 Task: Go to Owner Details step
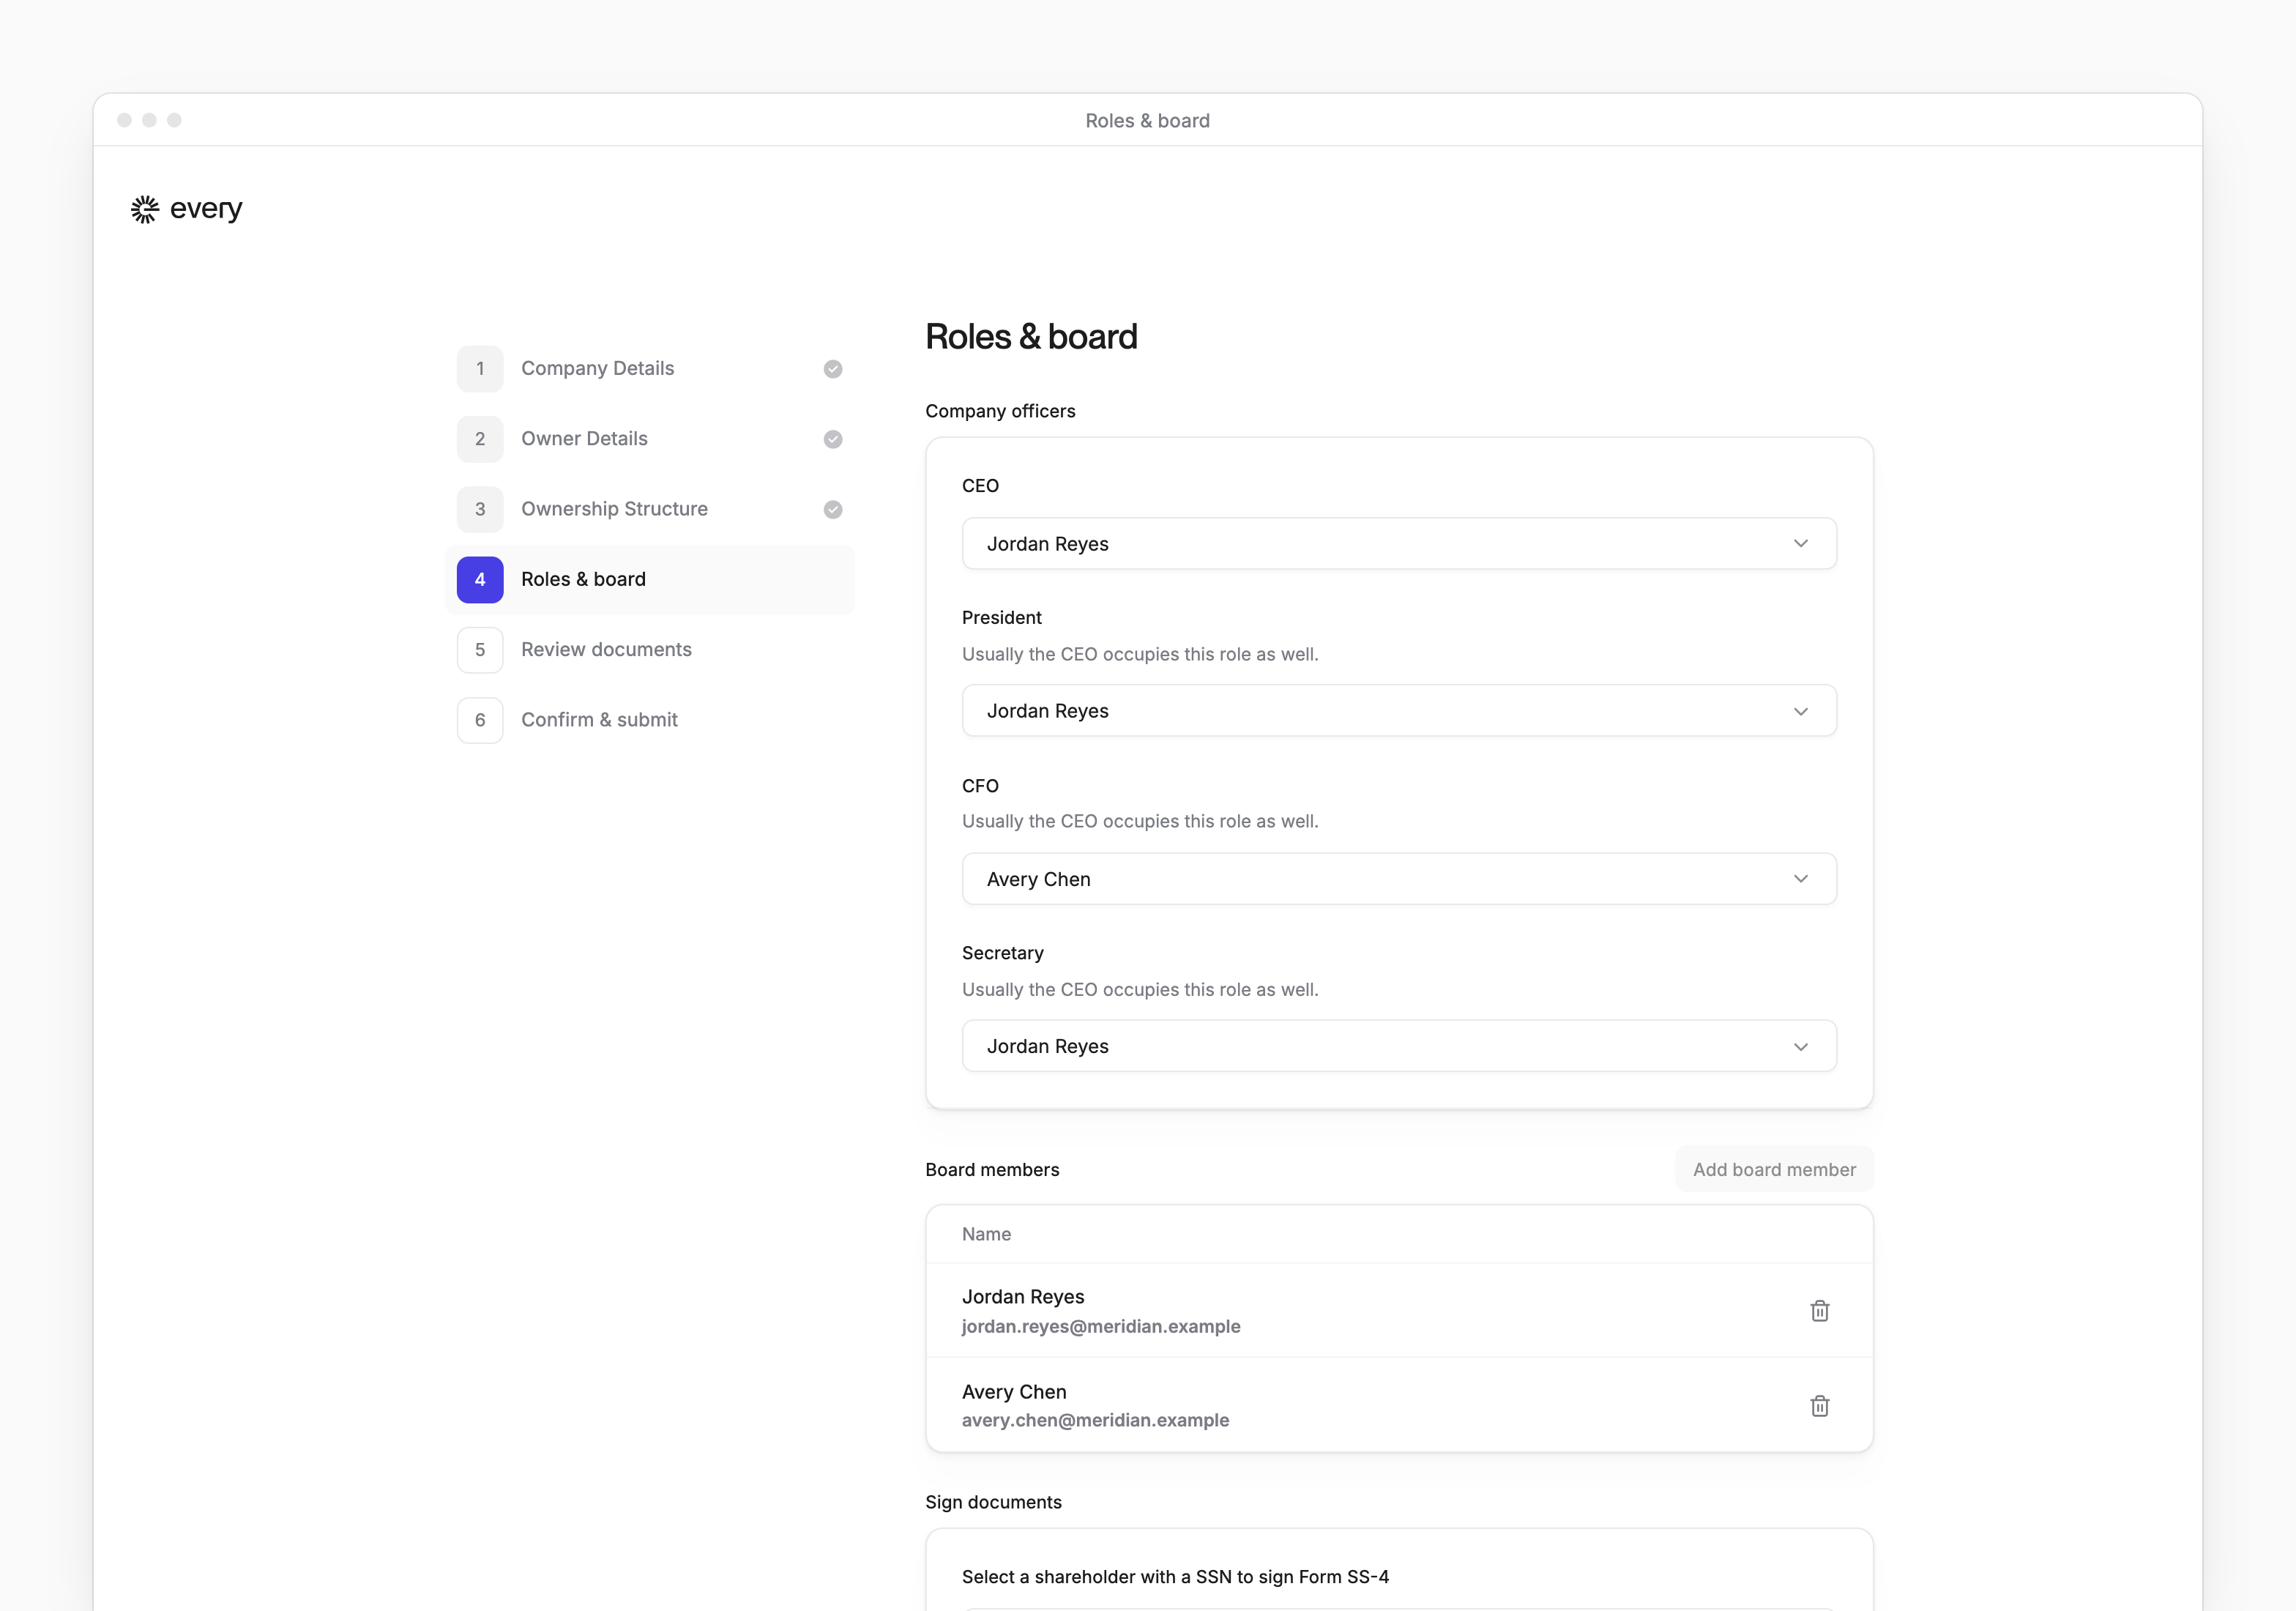650,439
